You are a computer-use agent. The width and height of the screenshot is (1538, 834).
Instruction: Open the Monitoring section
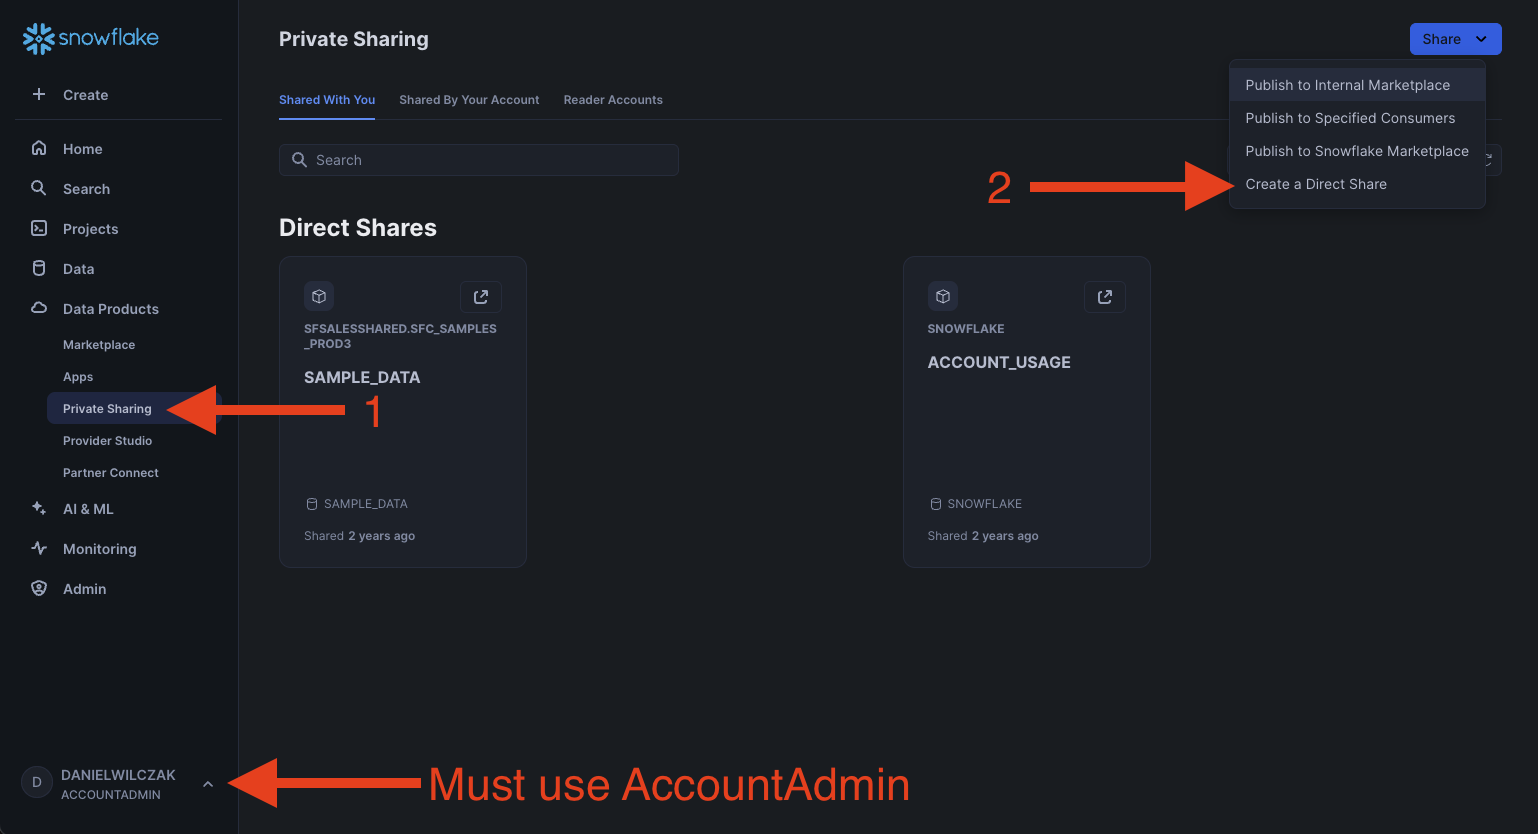pos(99,549)
